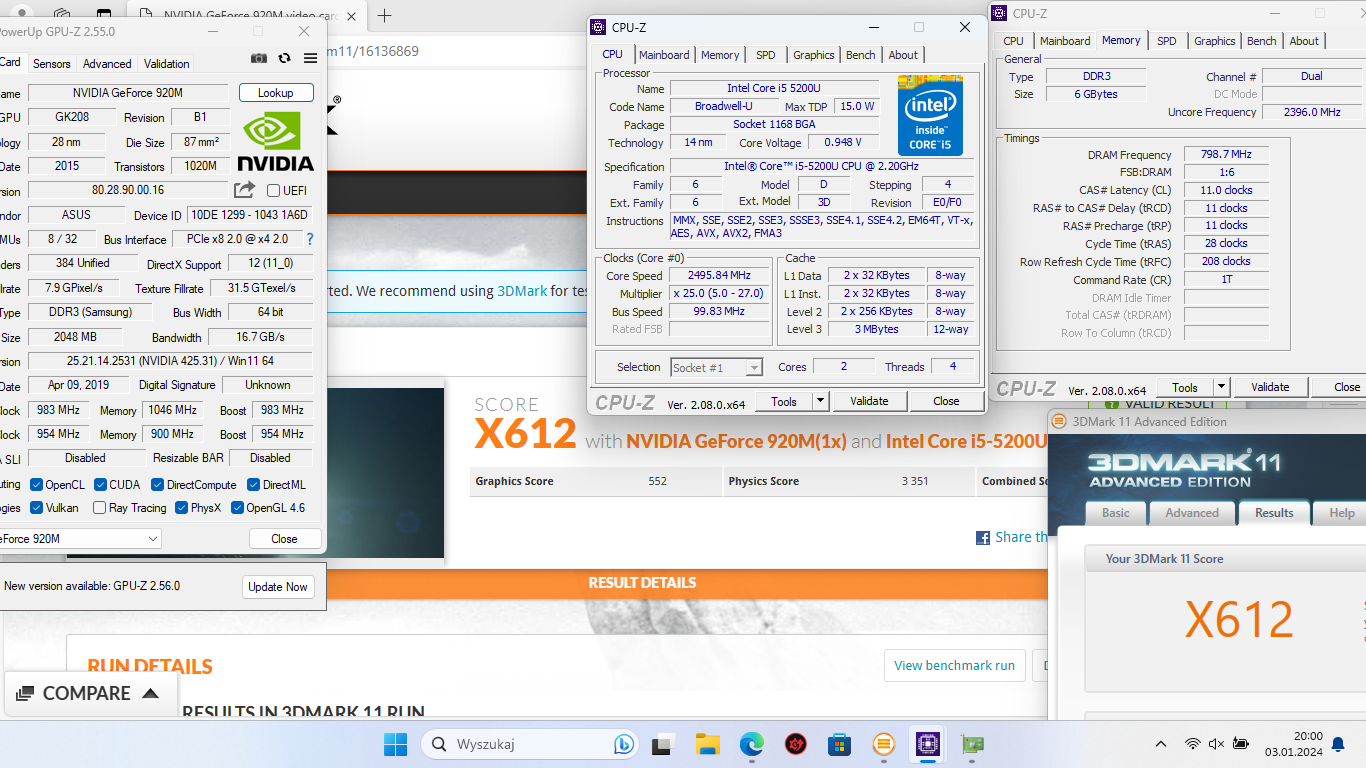This screenshot has width=1366, height=768.
Task: Toggle the Ray Tracing checkbox
Action: [x=99, y=508]
